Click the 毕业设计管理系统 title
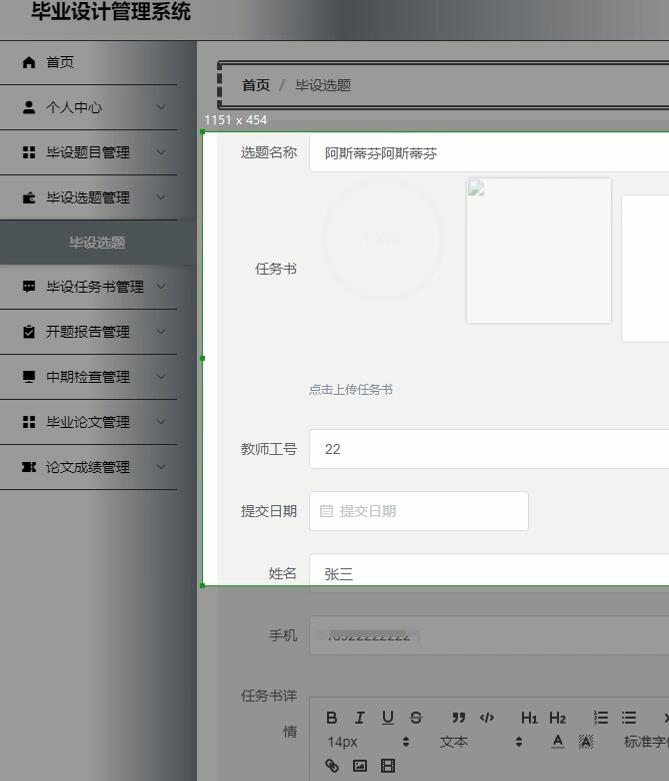 point(111,11)
